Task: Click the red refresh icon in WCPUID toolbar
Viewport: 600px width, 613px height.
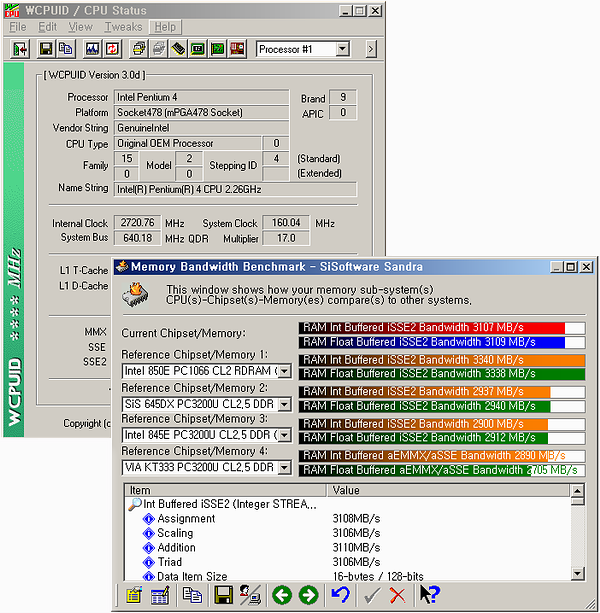Action: (112, 49)
